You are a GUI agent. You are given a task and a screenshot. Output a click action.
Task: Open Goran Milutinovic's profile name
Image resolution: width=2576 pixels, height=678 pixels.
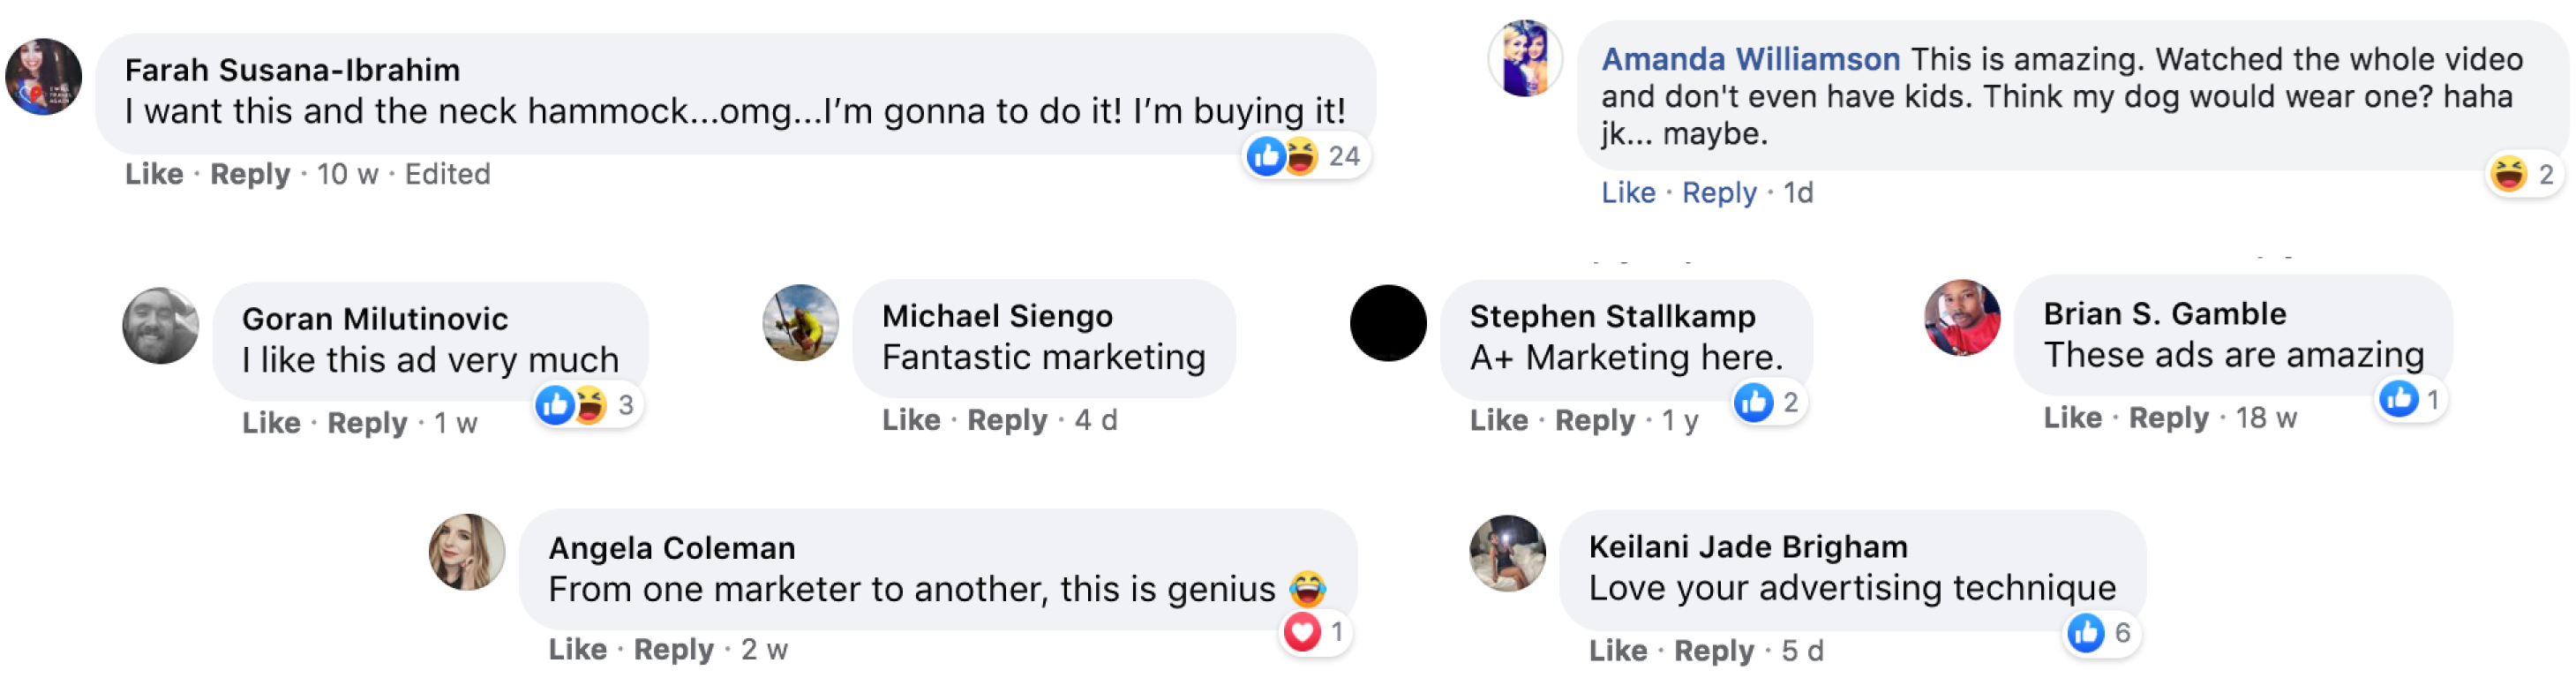(x=375, y=319)
